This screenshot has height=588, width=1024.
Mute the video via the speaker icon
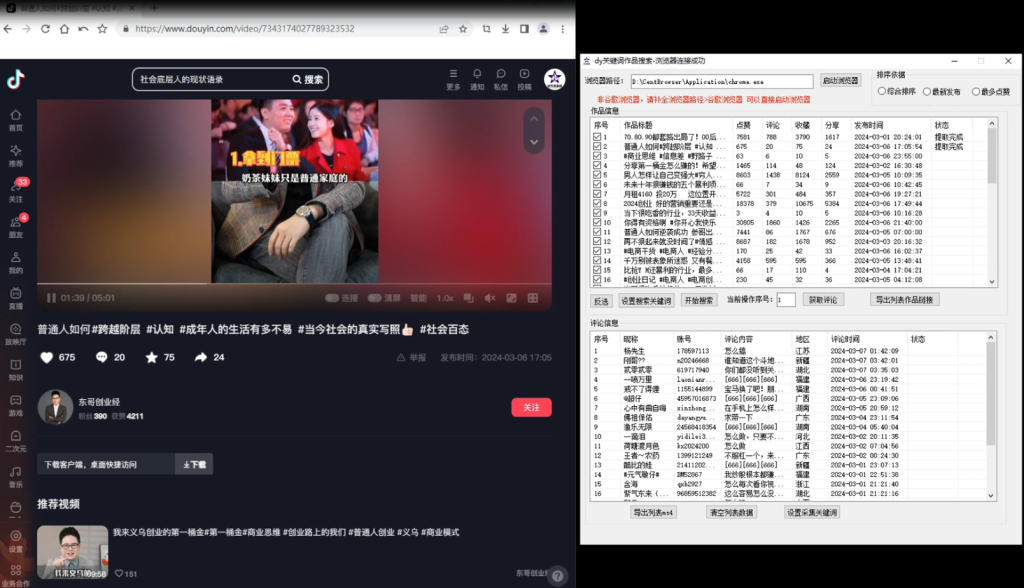coord(489,296)
